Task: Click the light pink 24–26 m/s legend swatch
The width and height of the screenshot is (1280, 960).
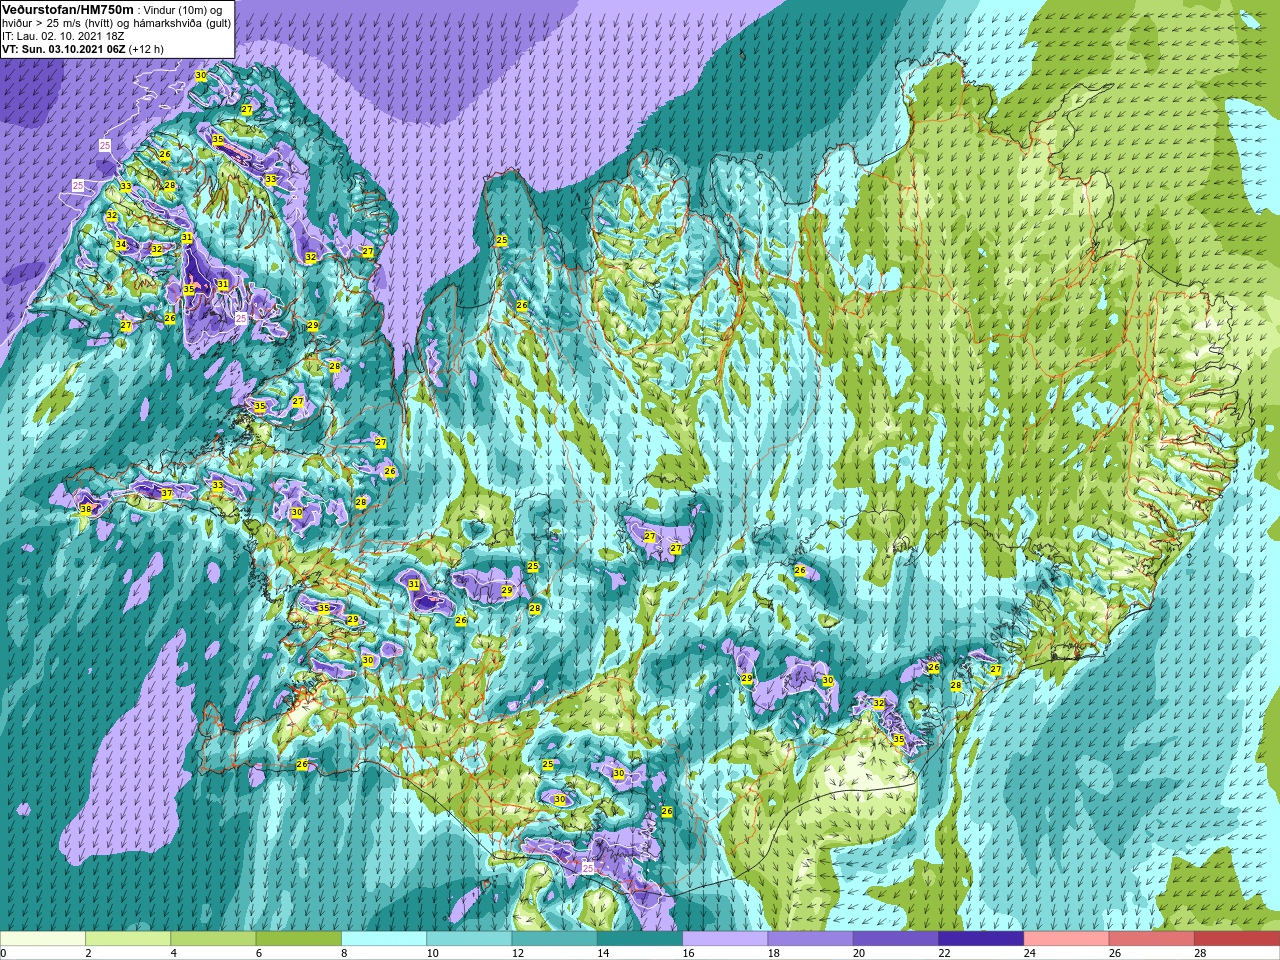Action: 1066,939
